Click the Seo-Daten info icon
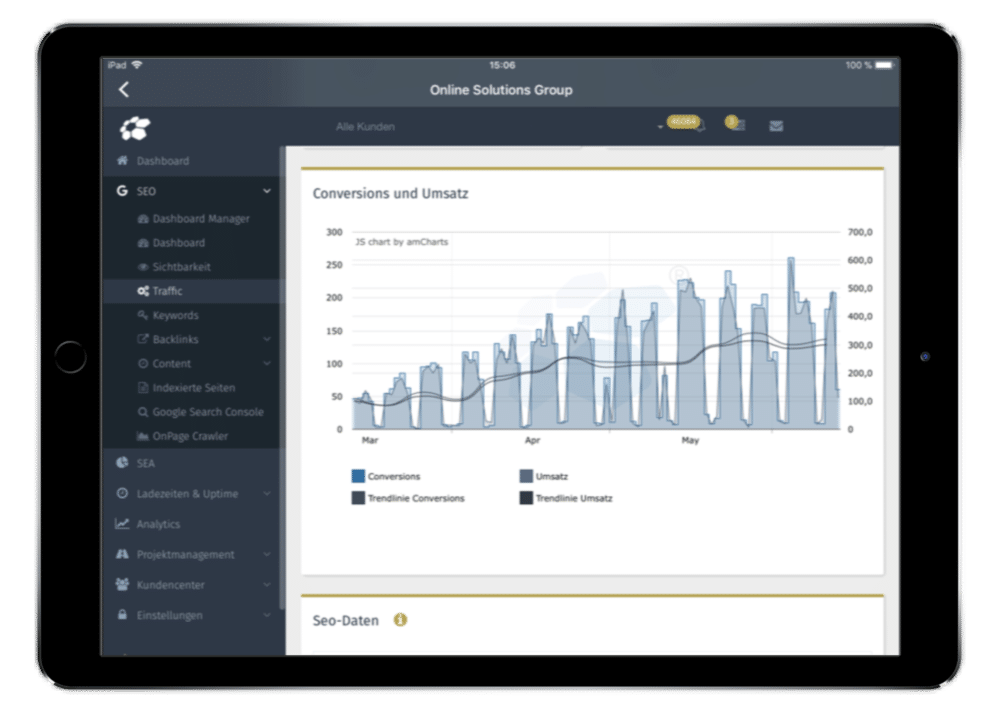Viewport: 1000px width, 713px height. pyautogui.click(x=400, y=621)
